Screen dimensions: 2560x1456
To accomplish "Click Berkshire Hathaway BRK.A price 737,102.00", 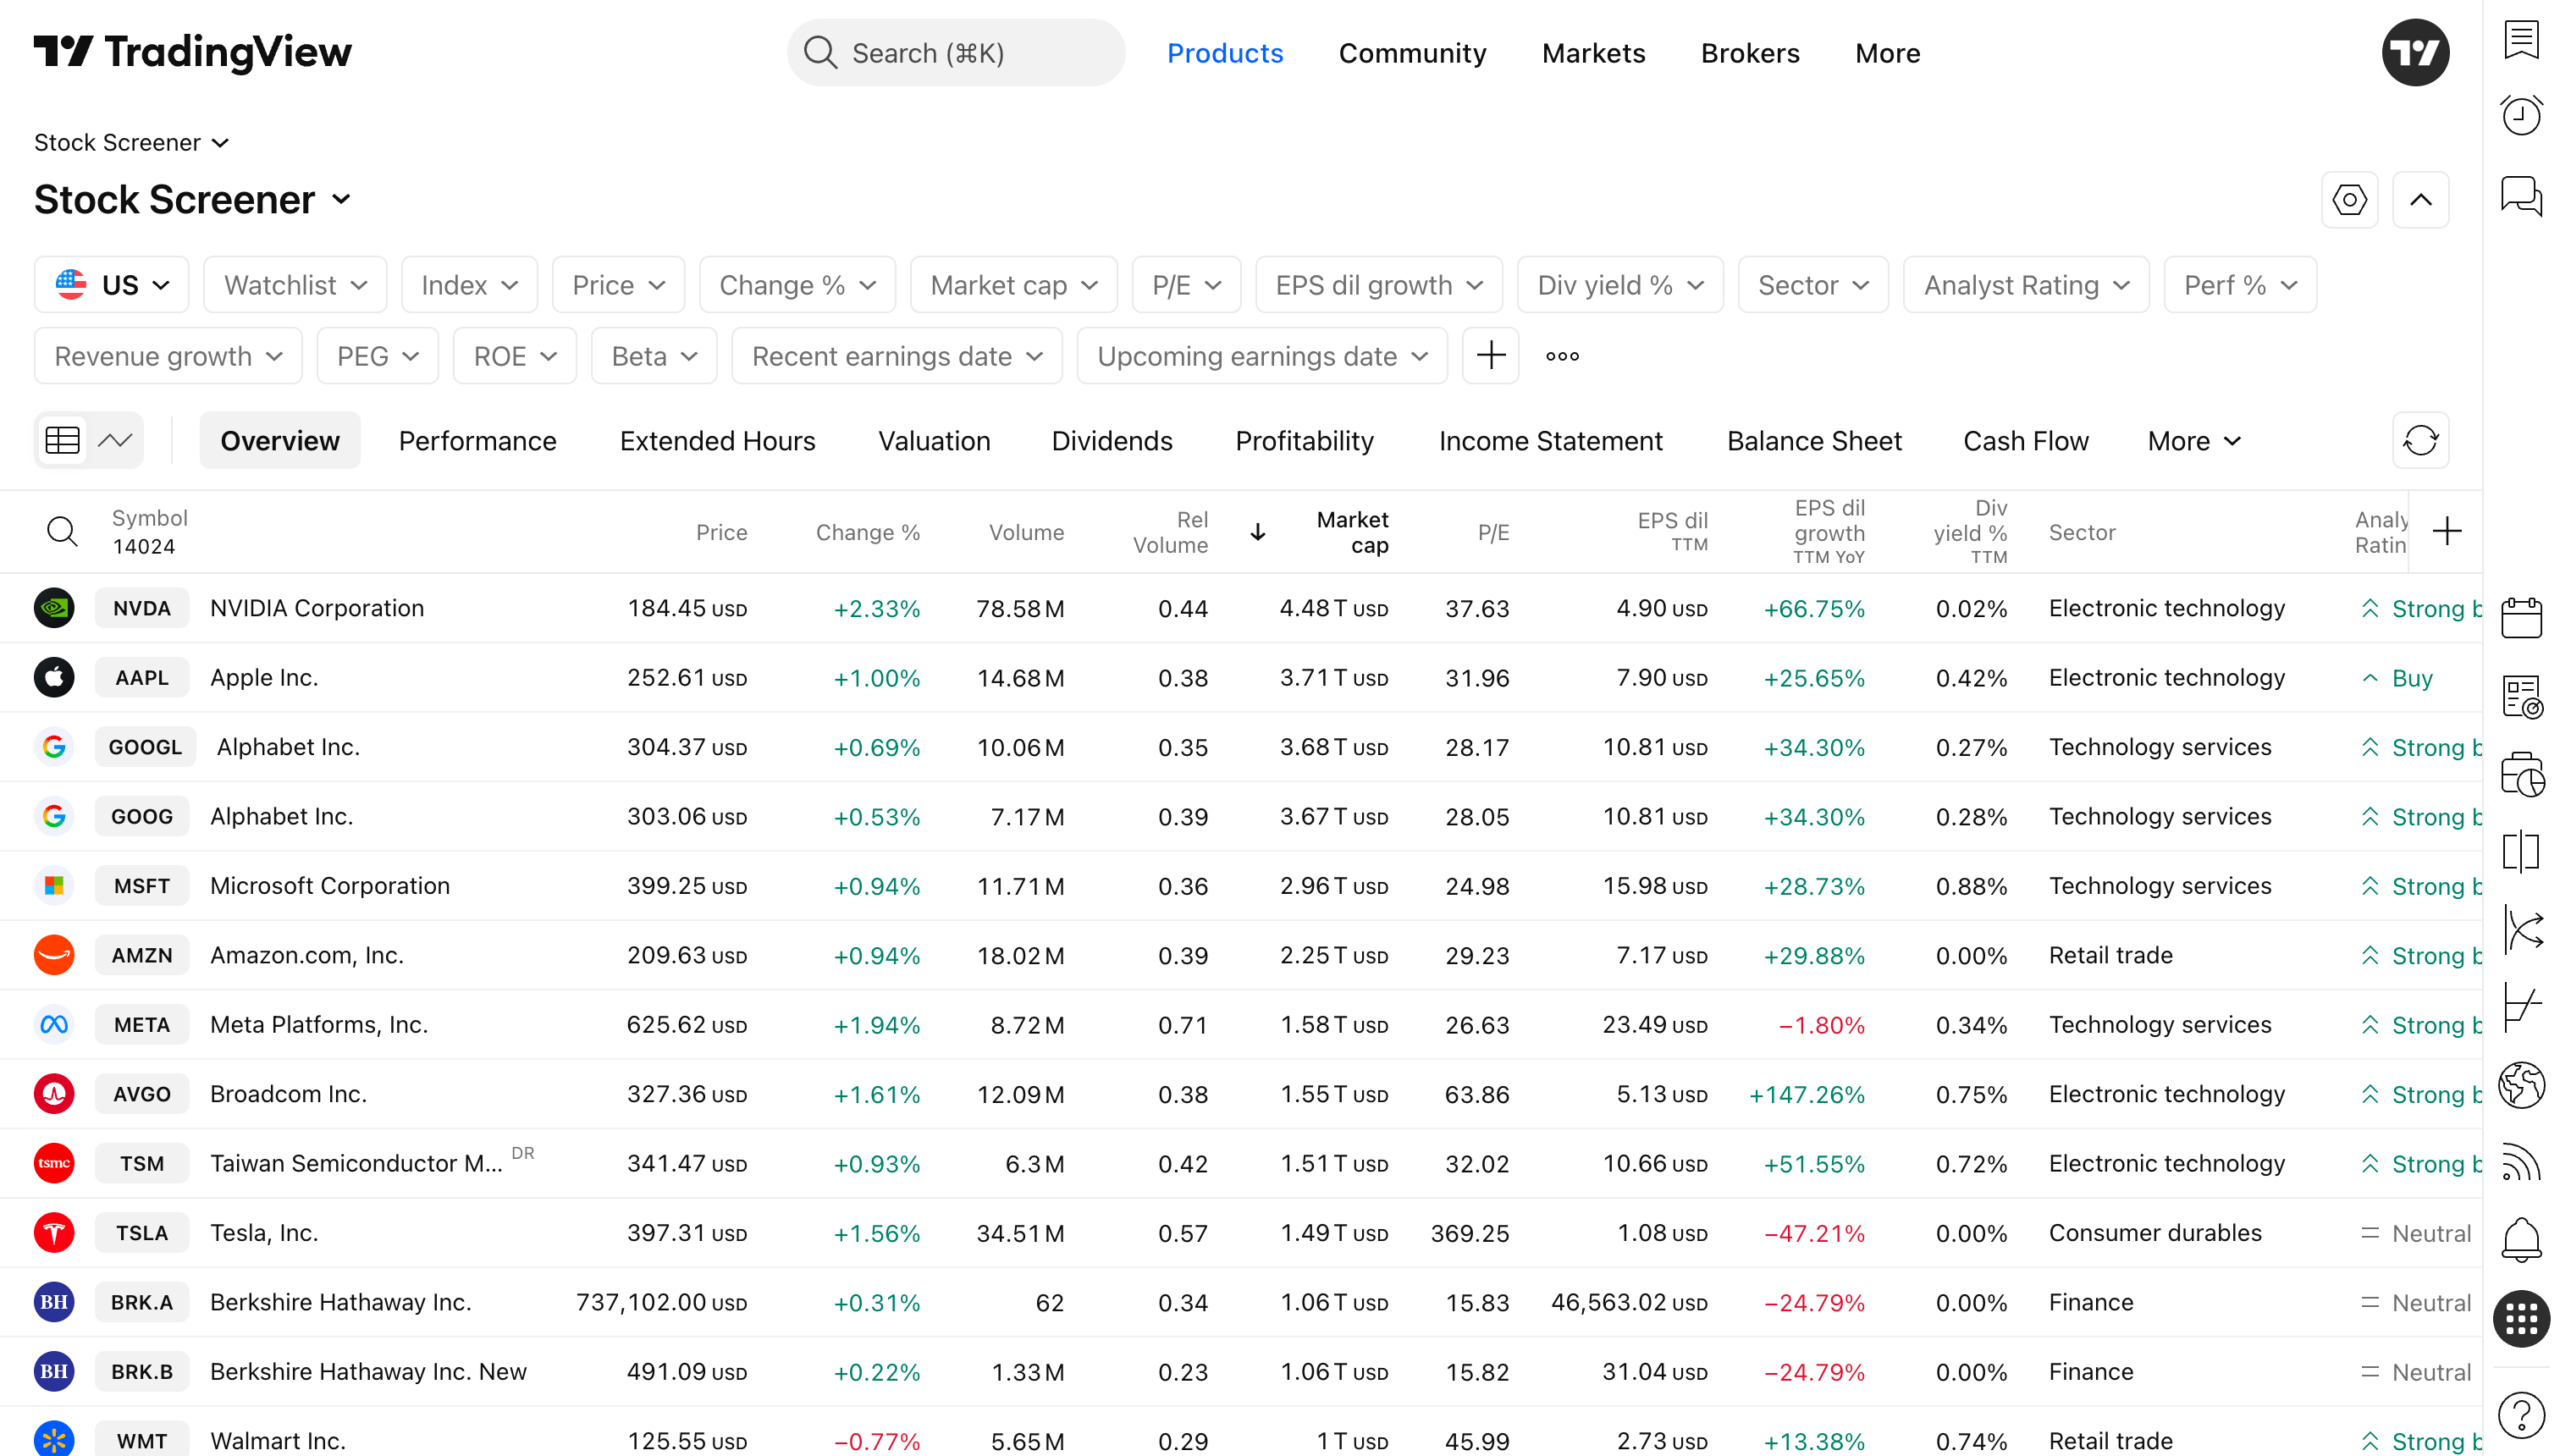I will (661, 1302).
